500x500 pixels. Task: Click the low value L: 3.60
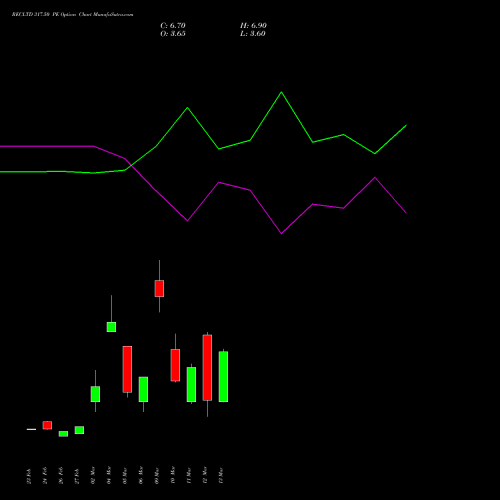253,34
